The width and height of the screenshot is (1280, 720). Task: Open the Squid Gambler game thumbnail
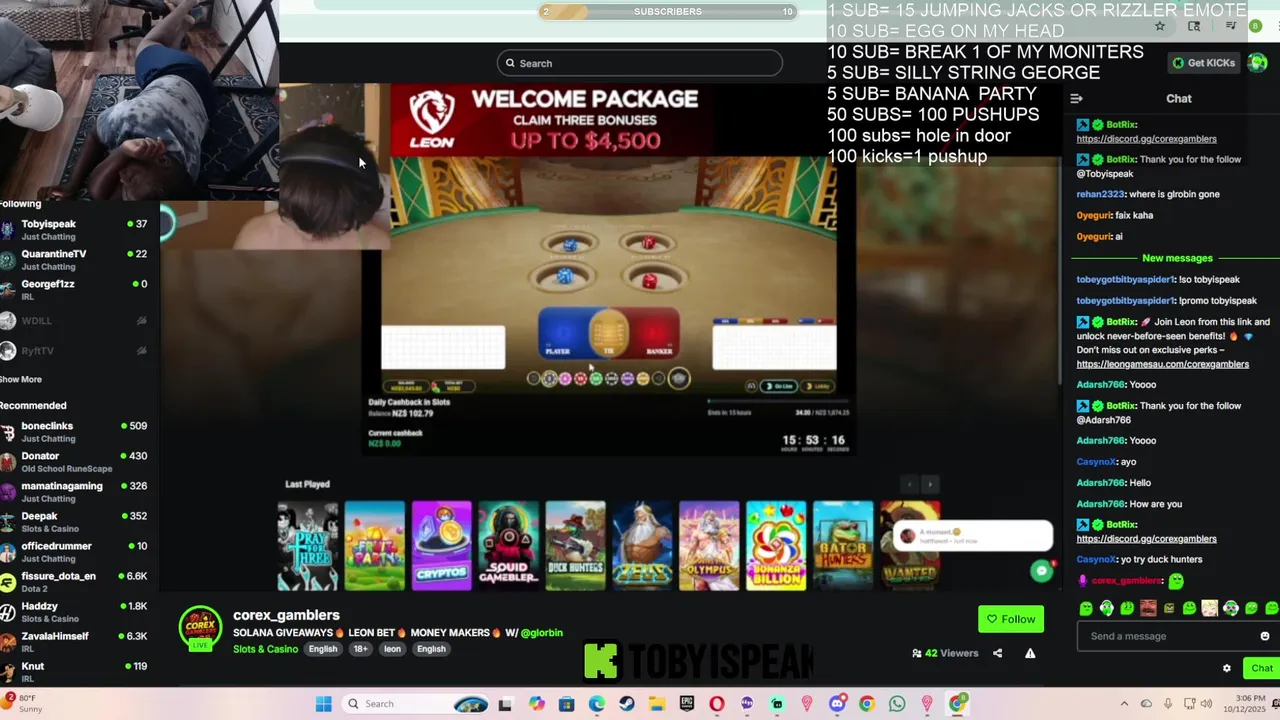[x=508, y=546]
